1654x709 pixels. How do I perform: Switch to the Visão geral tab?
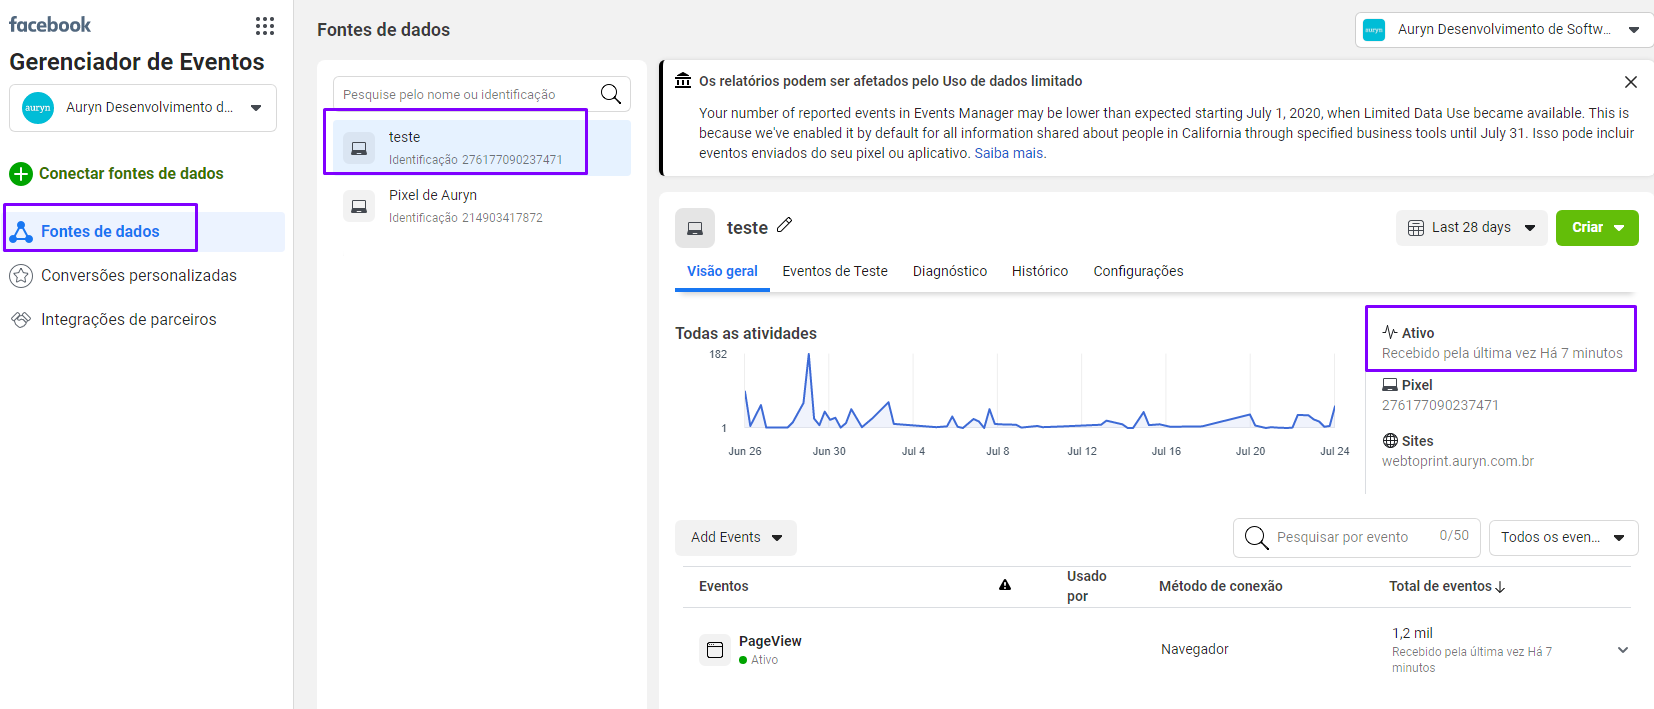722,271
